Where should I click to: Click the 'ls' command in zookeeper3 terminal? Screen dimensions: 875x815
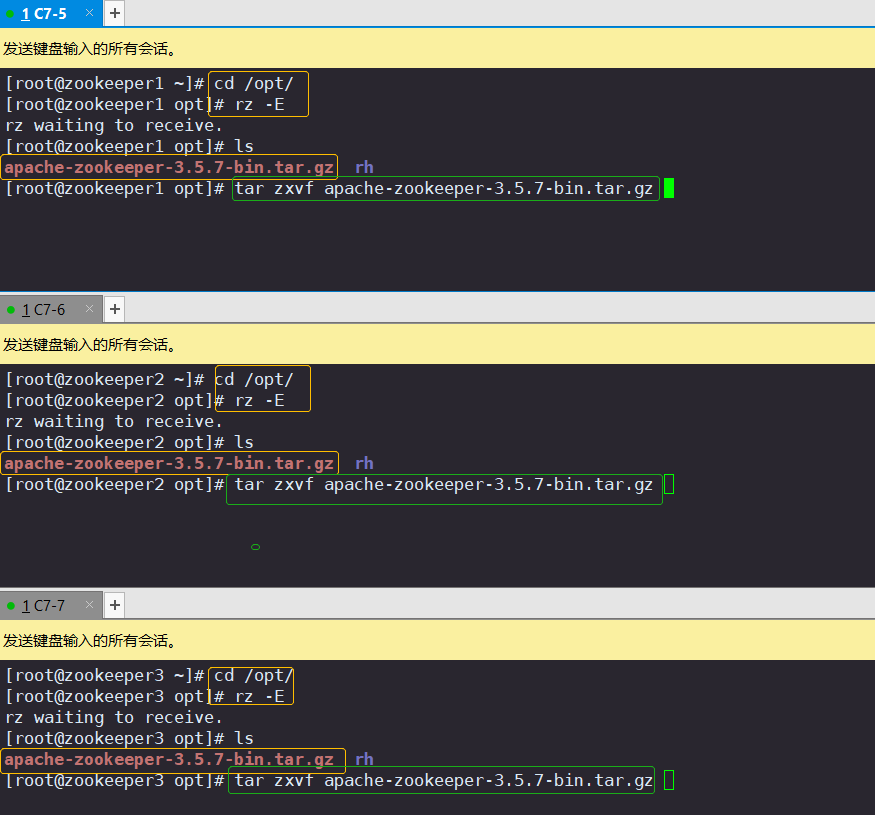click(244, 738)
